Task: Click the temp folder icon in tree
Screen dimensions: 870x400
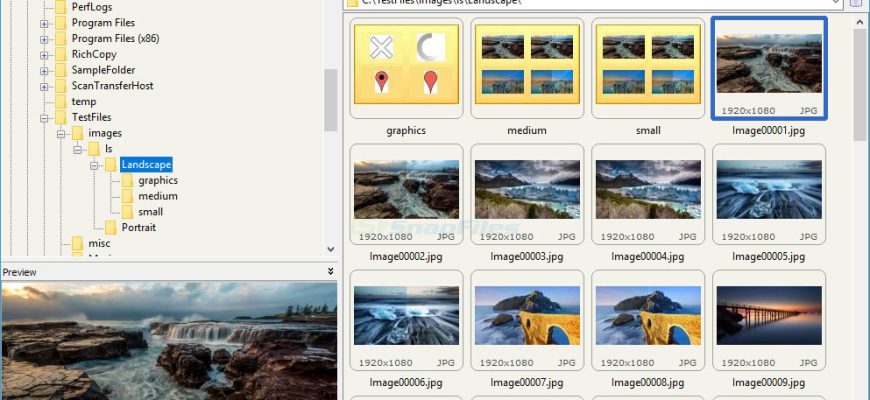Action: coord(61,102)
